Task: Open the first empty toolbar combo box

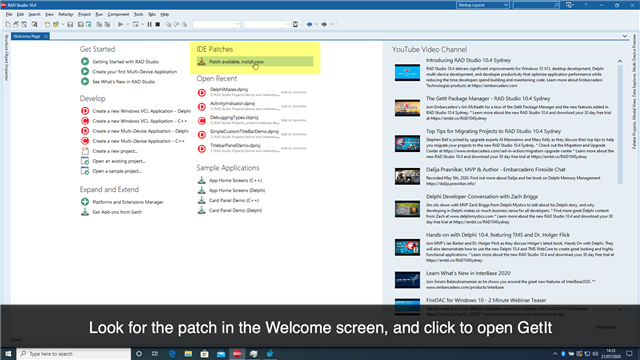Action: click(216, 24)
